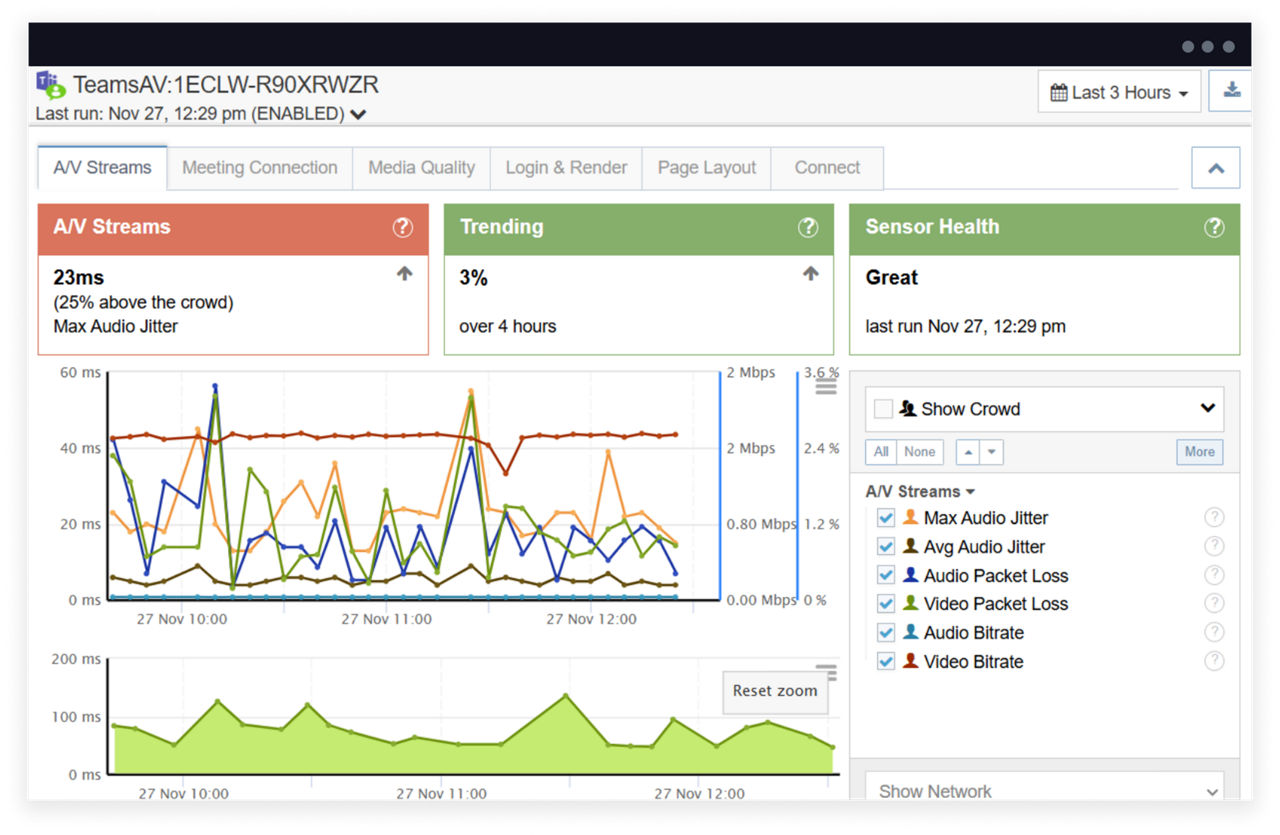Enable the Show Crowd checkbox
Image resolution: width=1280 pixels, height=835 pixels.
tap(883, 409)
